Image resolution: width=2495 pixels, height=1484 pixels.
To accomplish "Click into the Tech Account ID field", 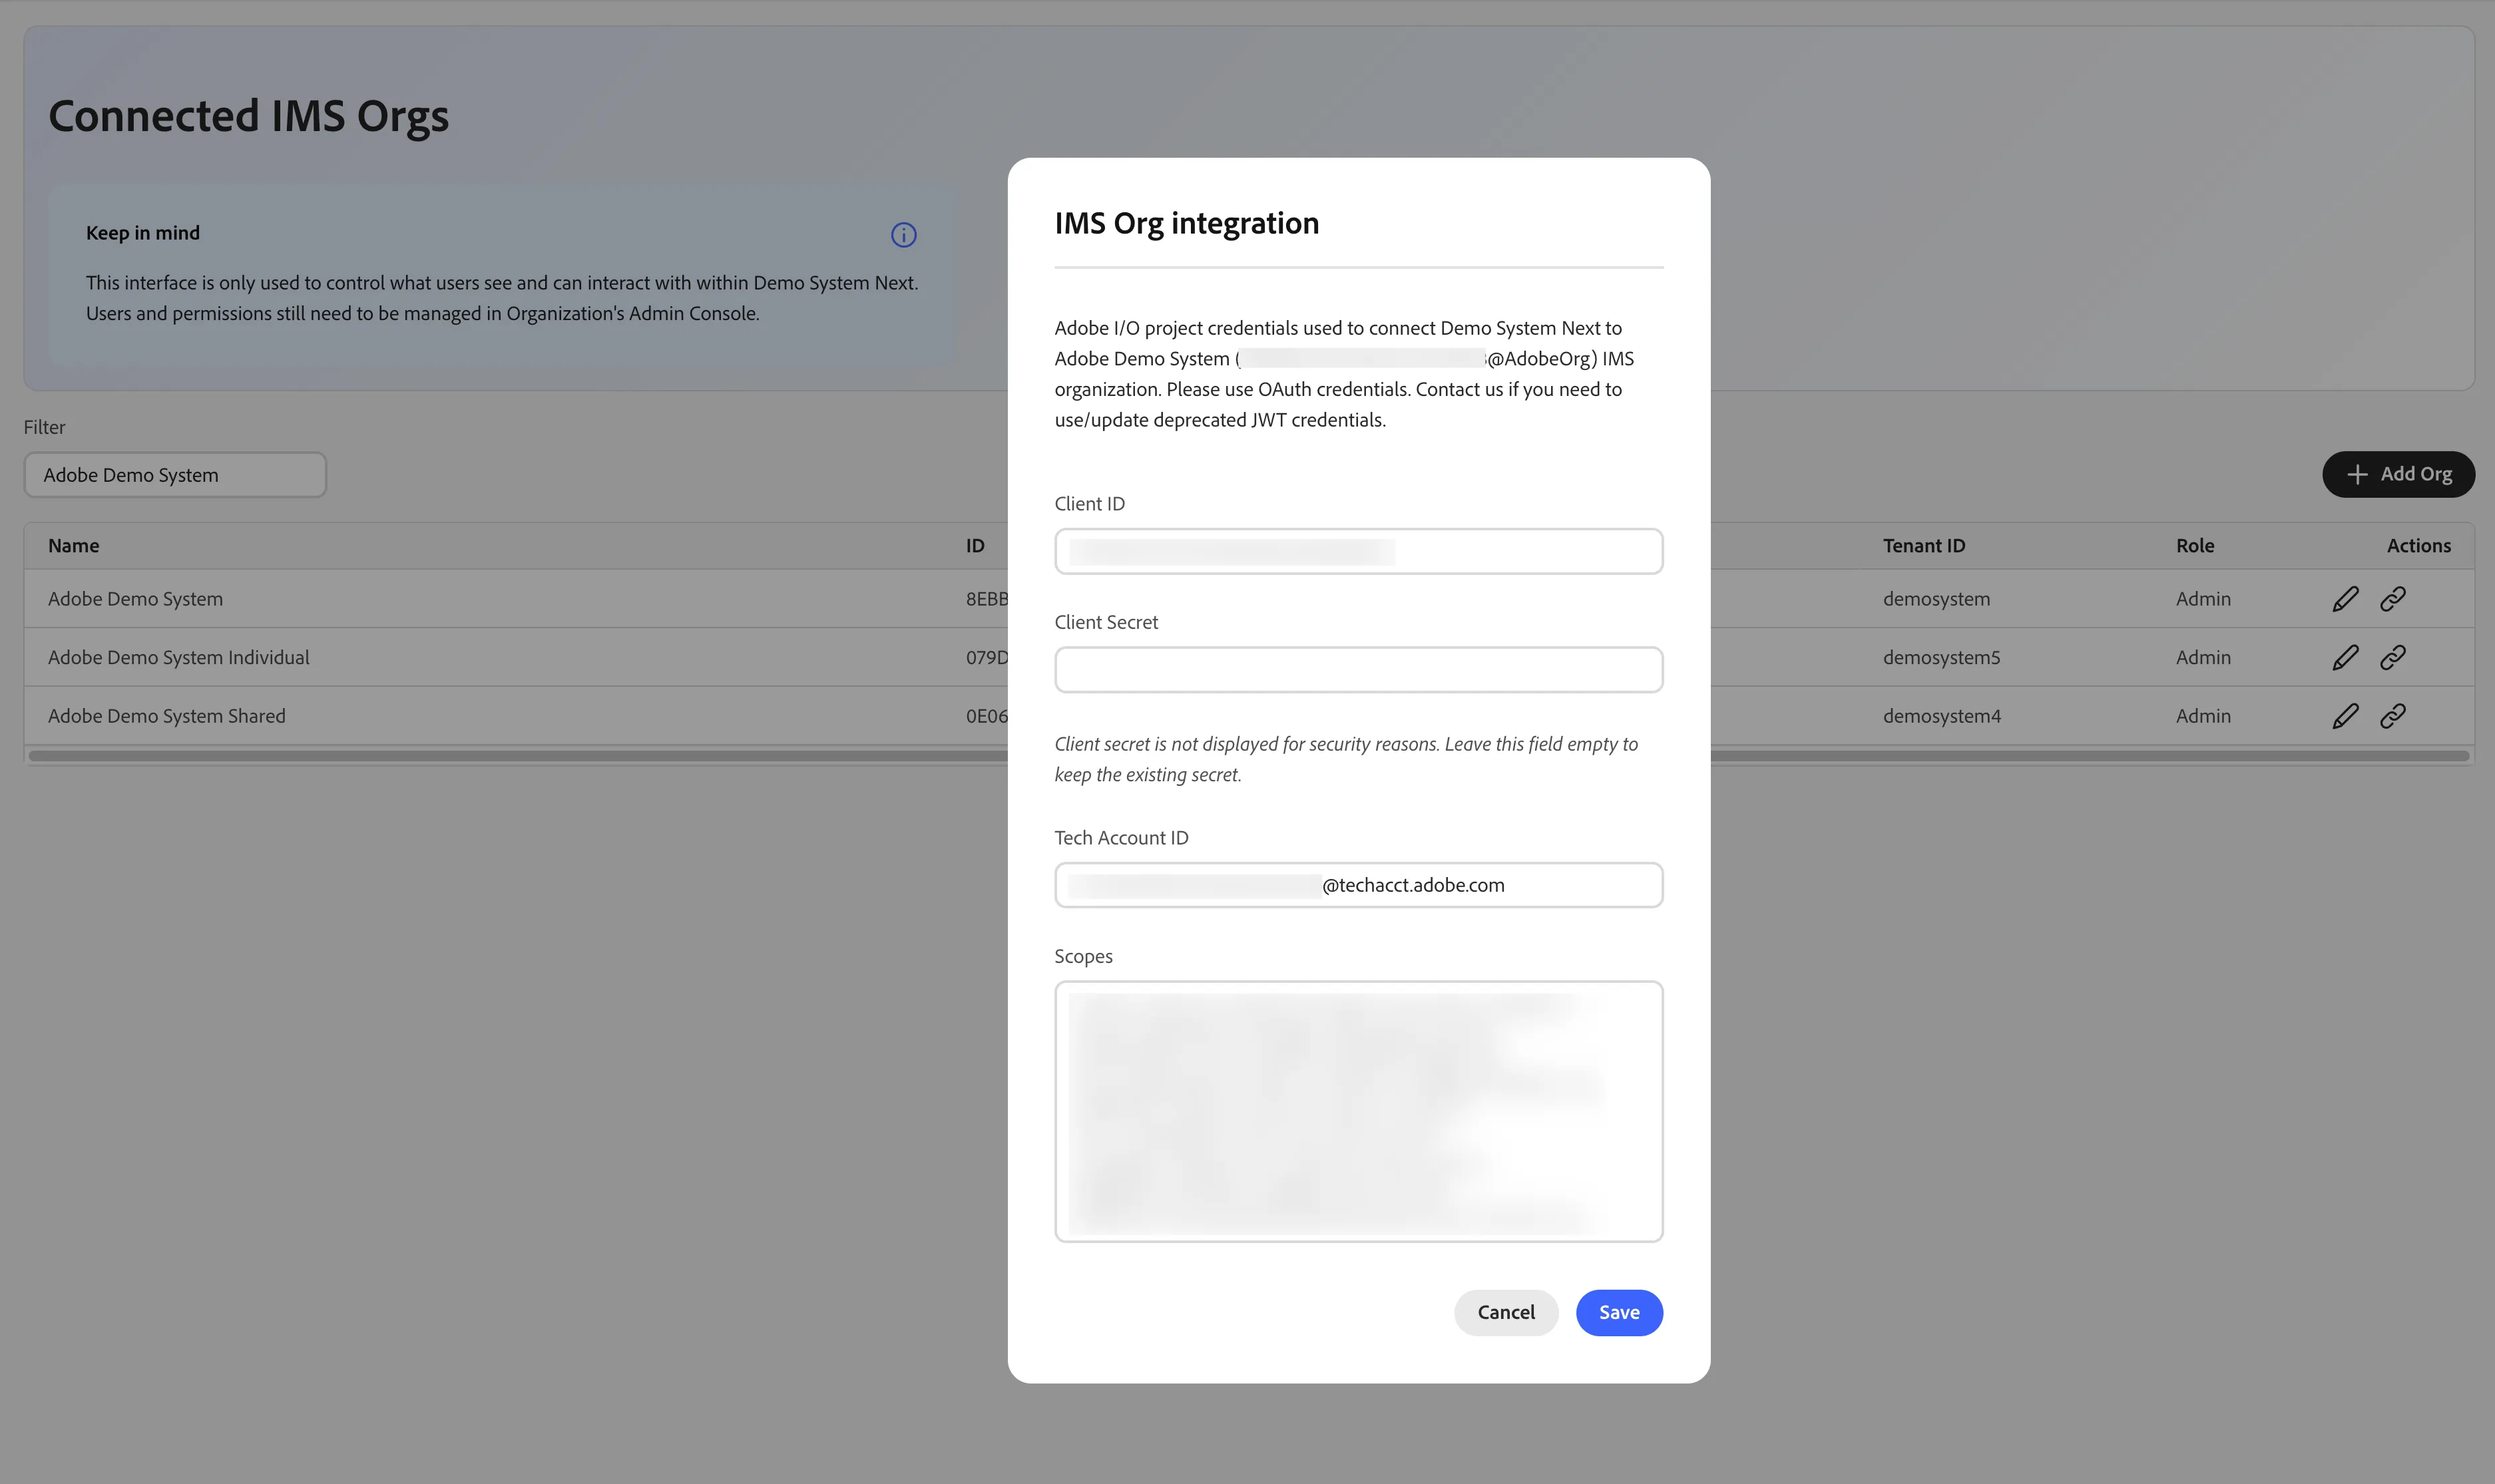I will click(x=1358, y=885).
